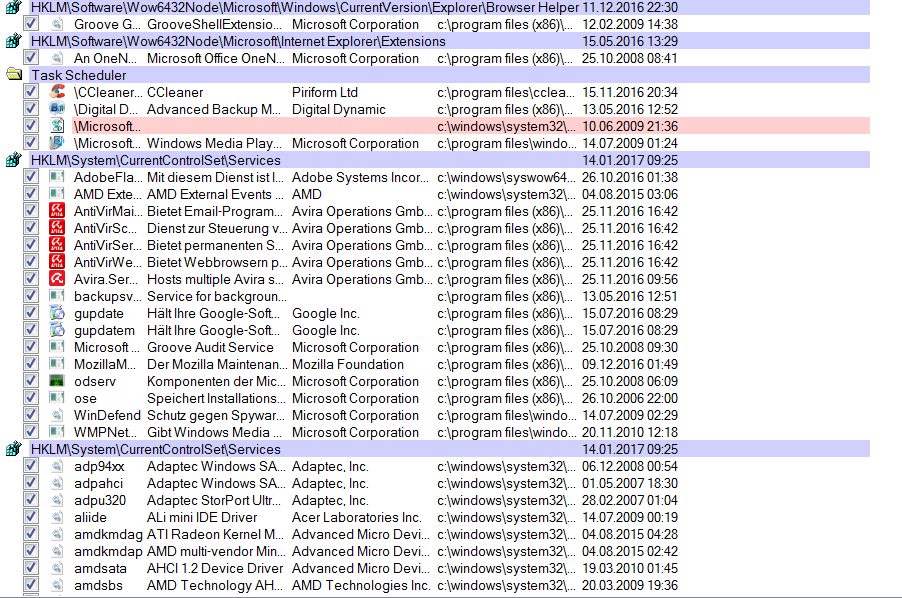902x598 pixels.
Task: Click the amdkmdag driver icon
Action: tap(57, 534)
